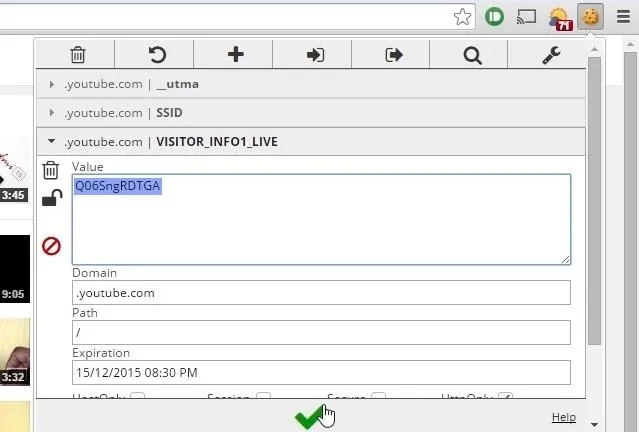The image size is (639, 432).
Task: Click the Cast screen icon in browser toolbar
Action: [x=526, y=17]
